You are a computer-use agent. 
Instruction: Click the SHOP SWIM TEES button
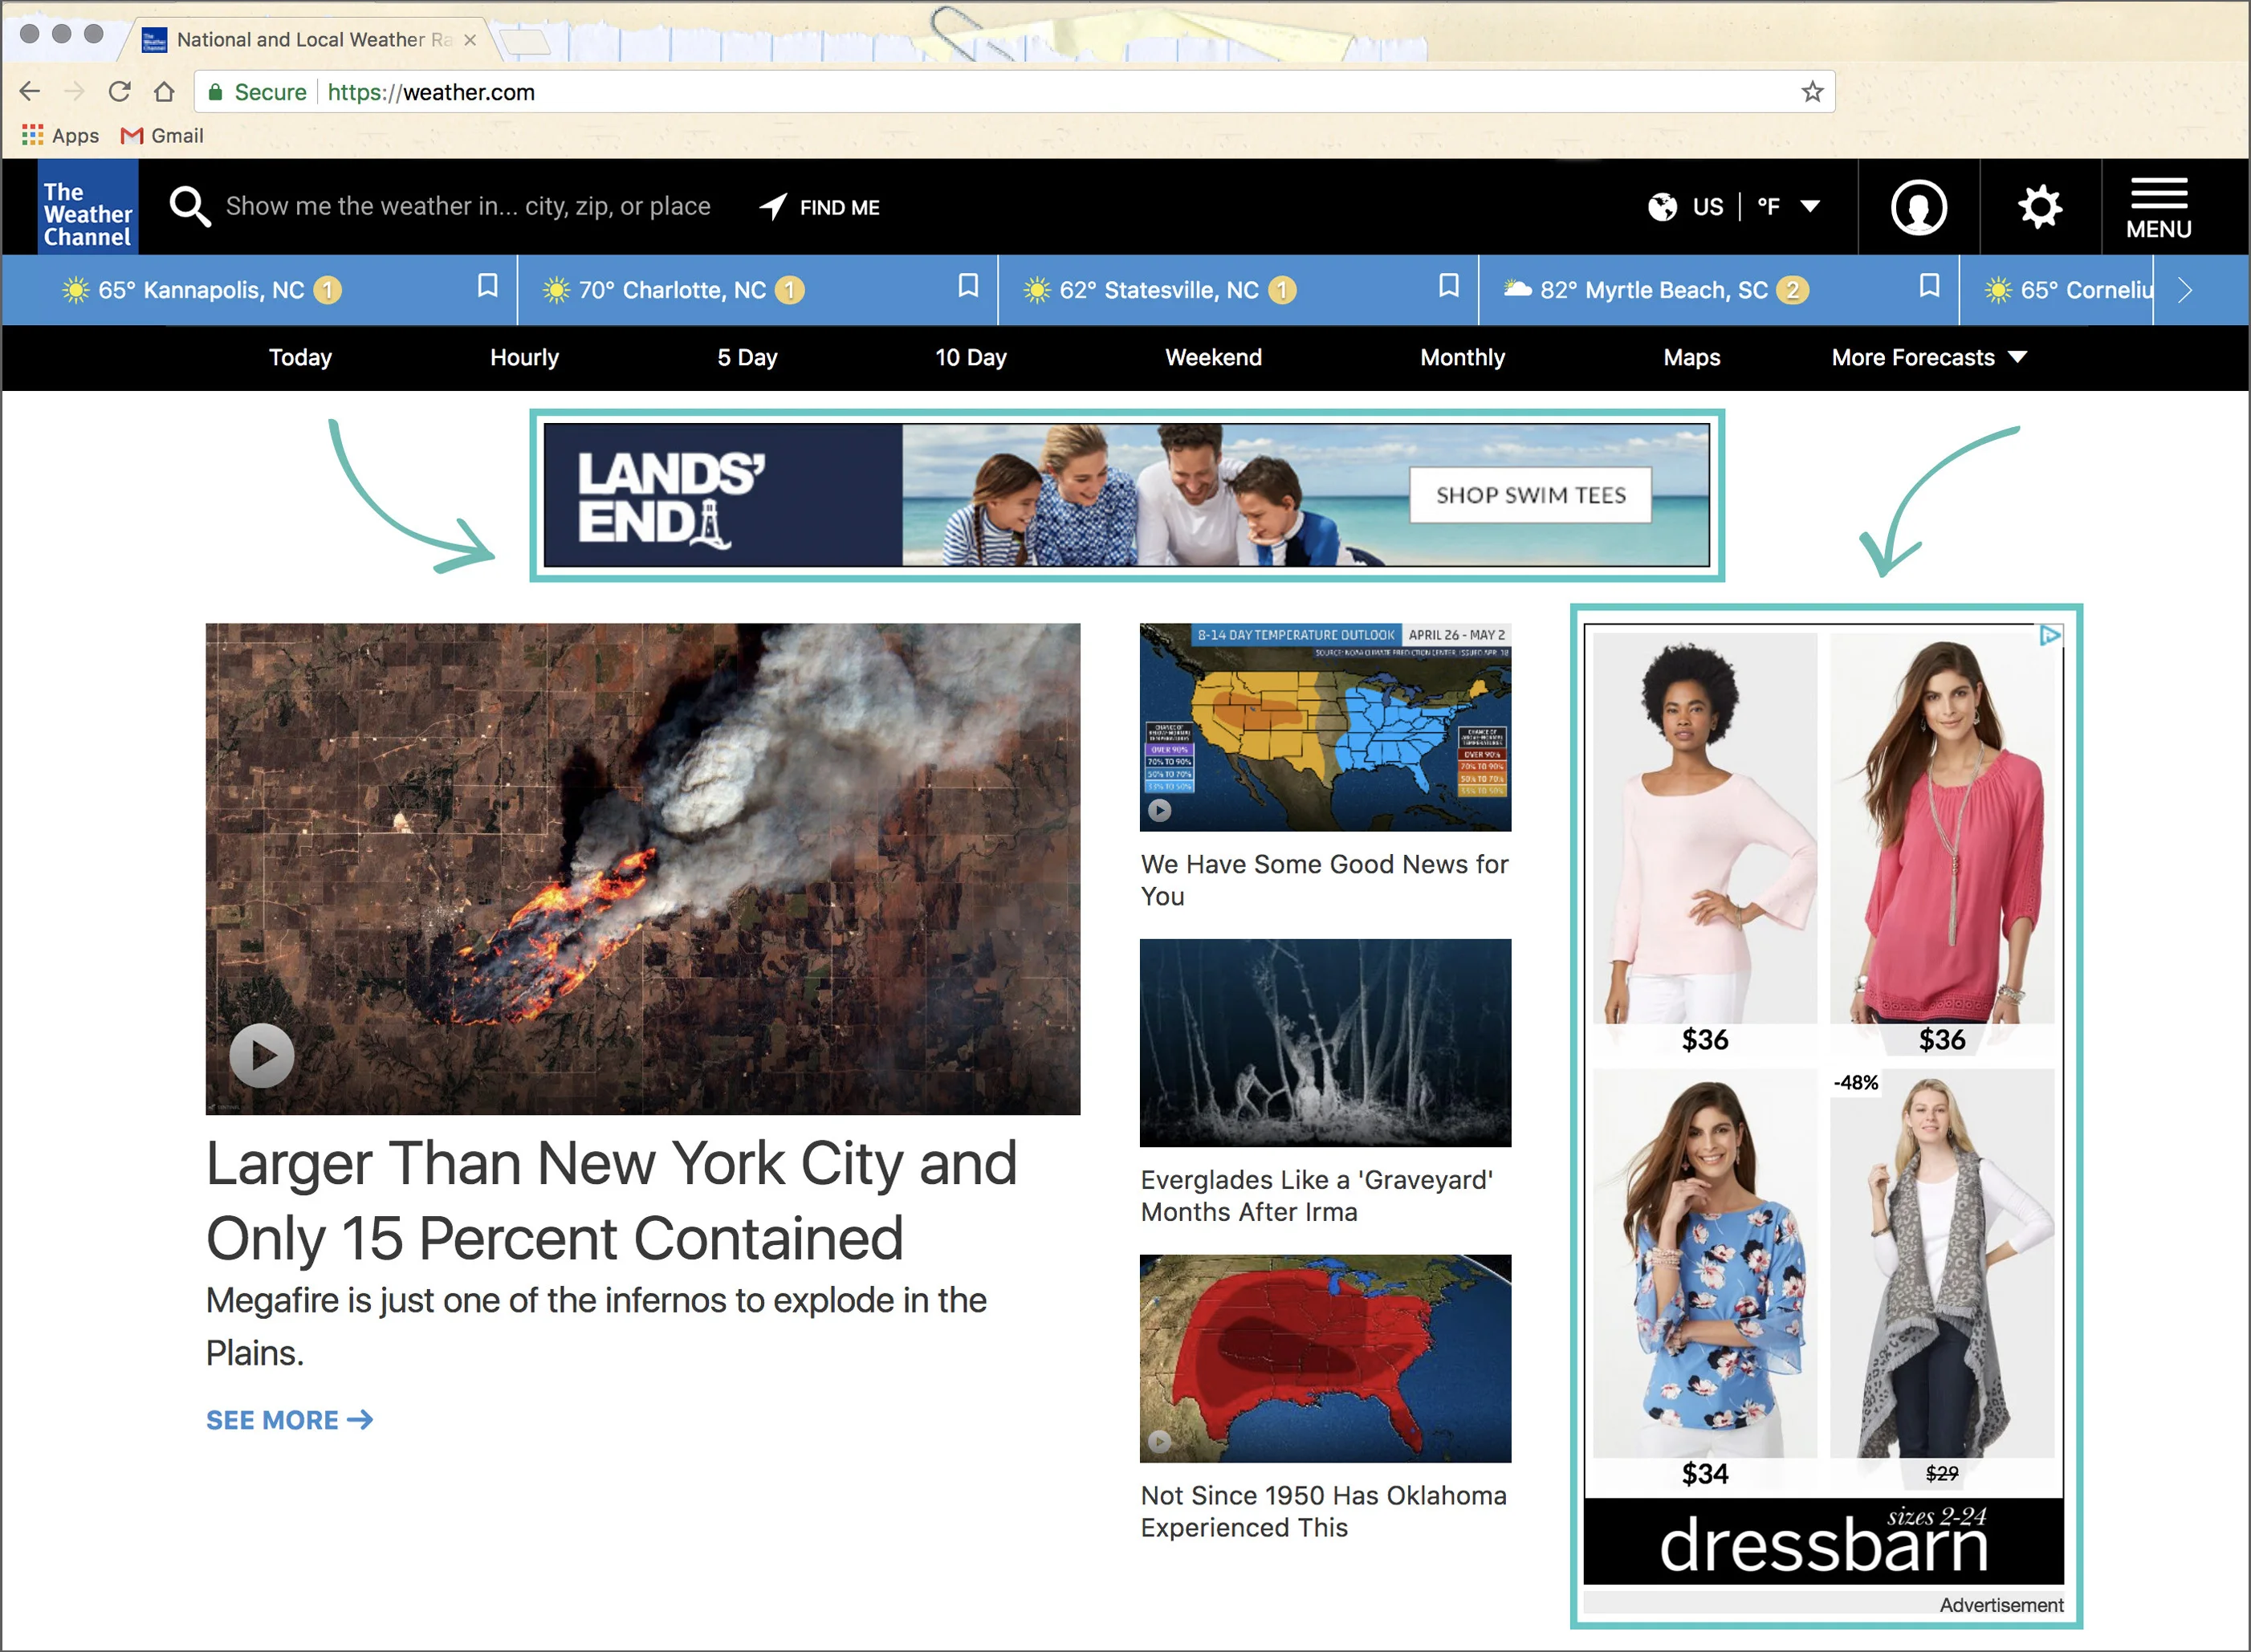coord(1530,495)
